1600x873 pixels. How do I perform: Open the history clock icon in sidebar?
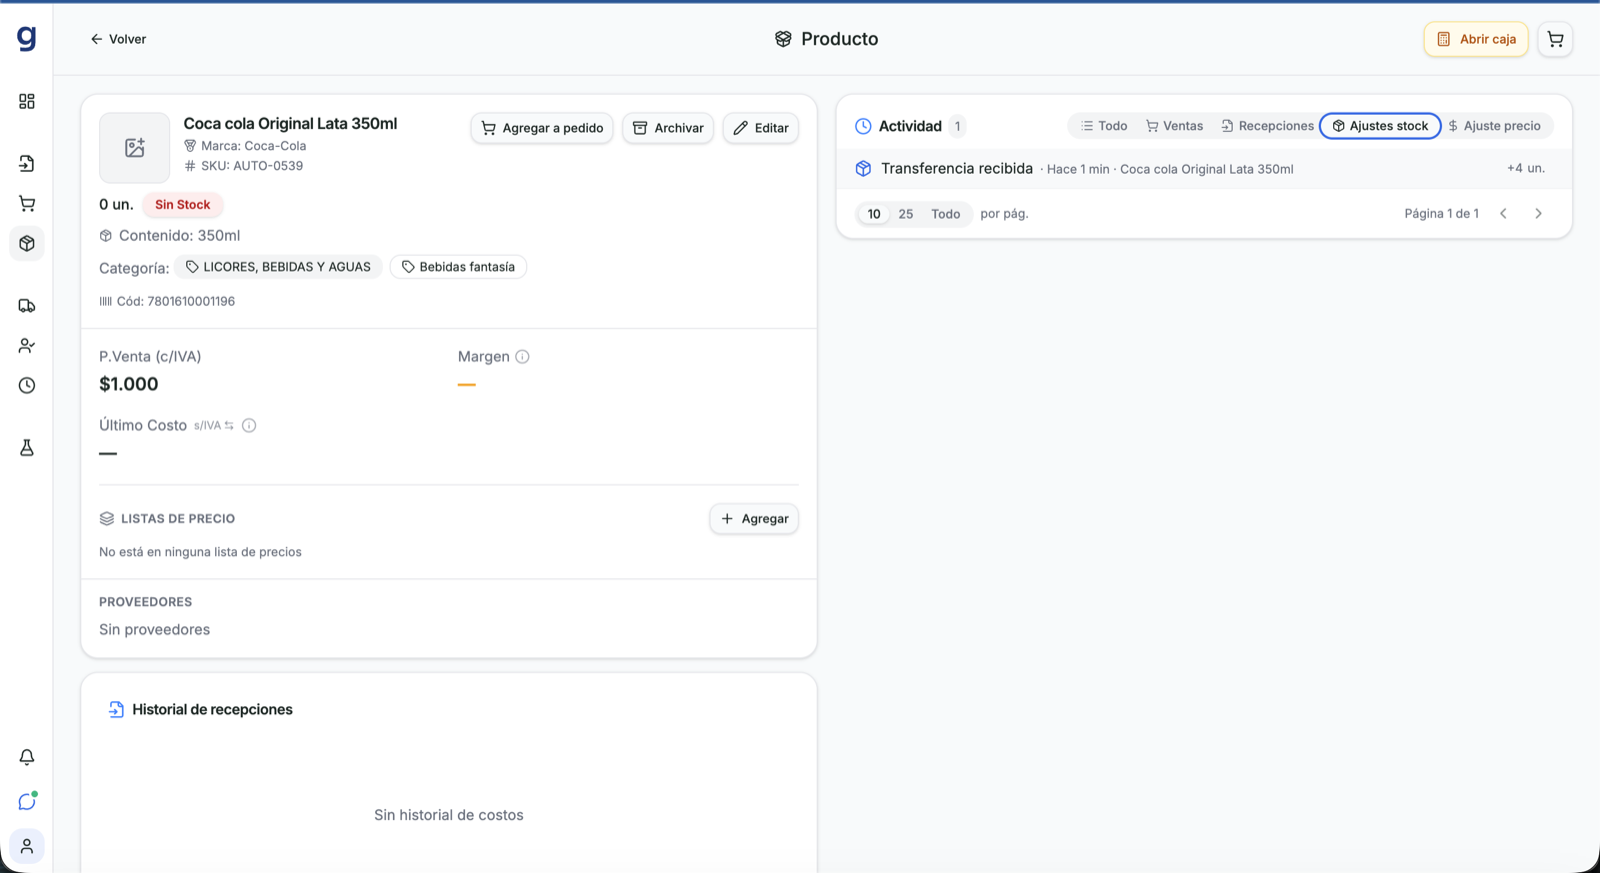tap(27, 385)
